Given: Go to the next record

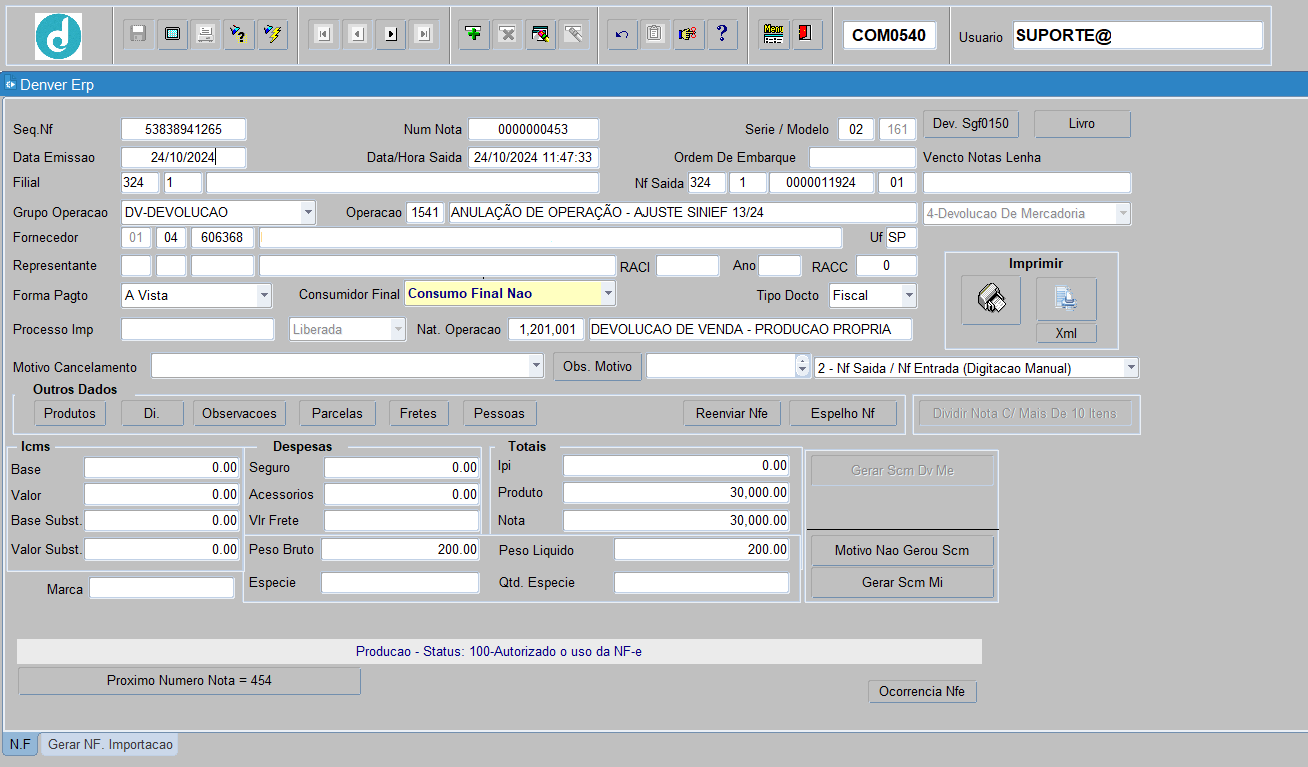Looking at the screenshot, I should click(390, 34).
